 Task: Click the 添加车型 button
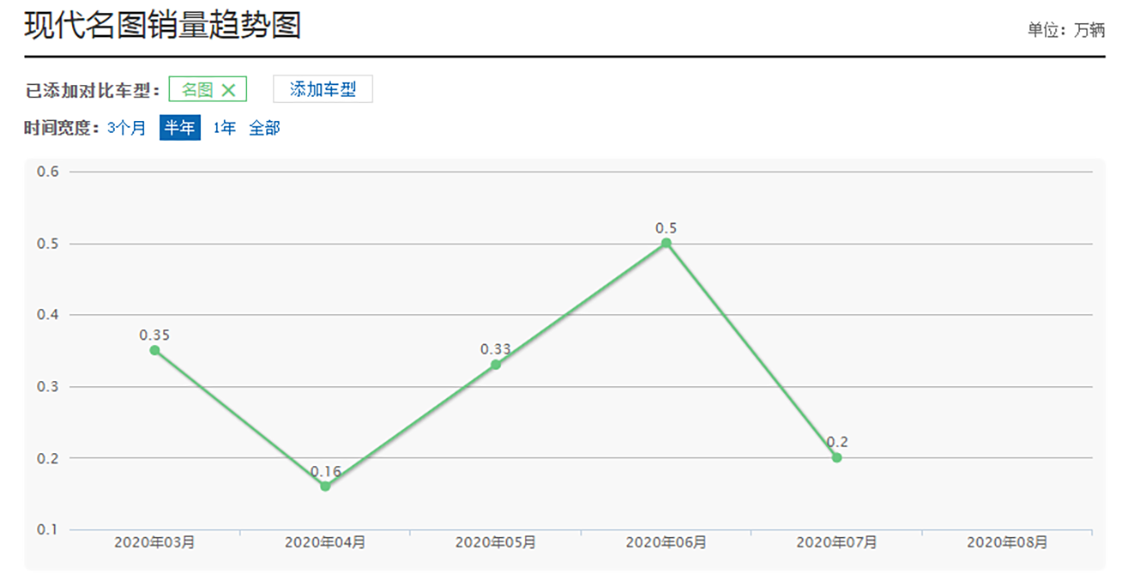323,89
